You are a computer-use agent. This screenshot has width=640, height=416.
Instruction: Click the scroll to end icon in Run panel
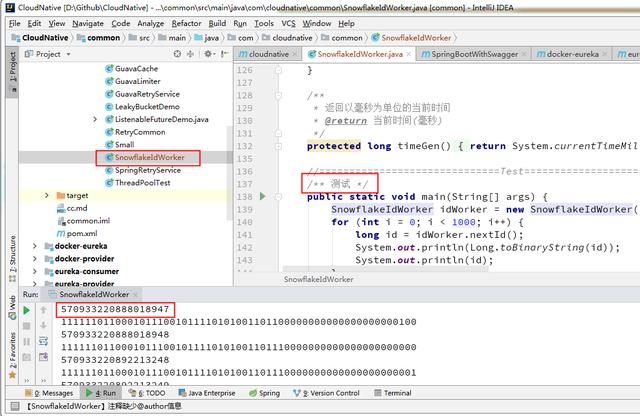coord(43,357)
